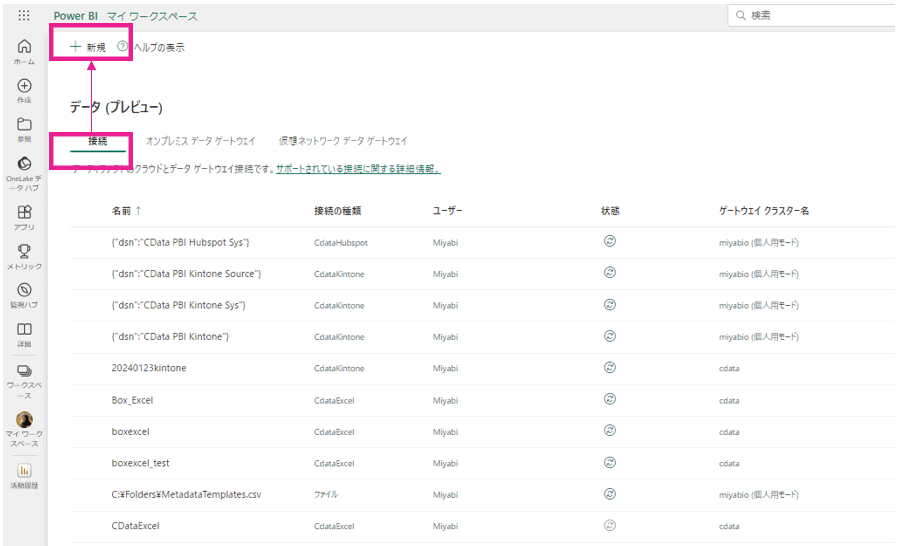This screenshot has height=546, width=906.
Task: Click the 新規 button
Action: click(x=88, y=47)
